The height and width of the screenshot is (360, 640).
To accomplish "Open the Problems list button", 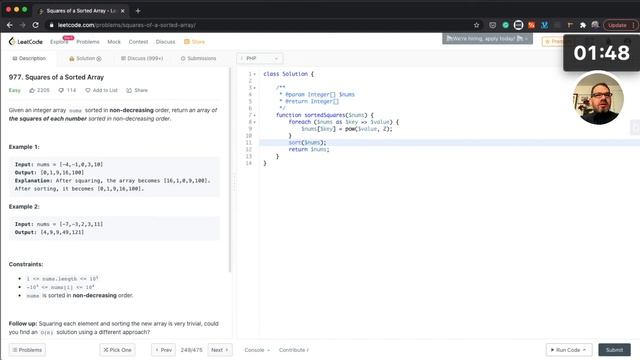I will (x=27, y=350).
